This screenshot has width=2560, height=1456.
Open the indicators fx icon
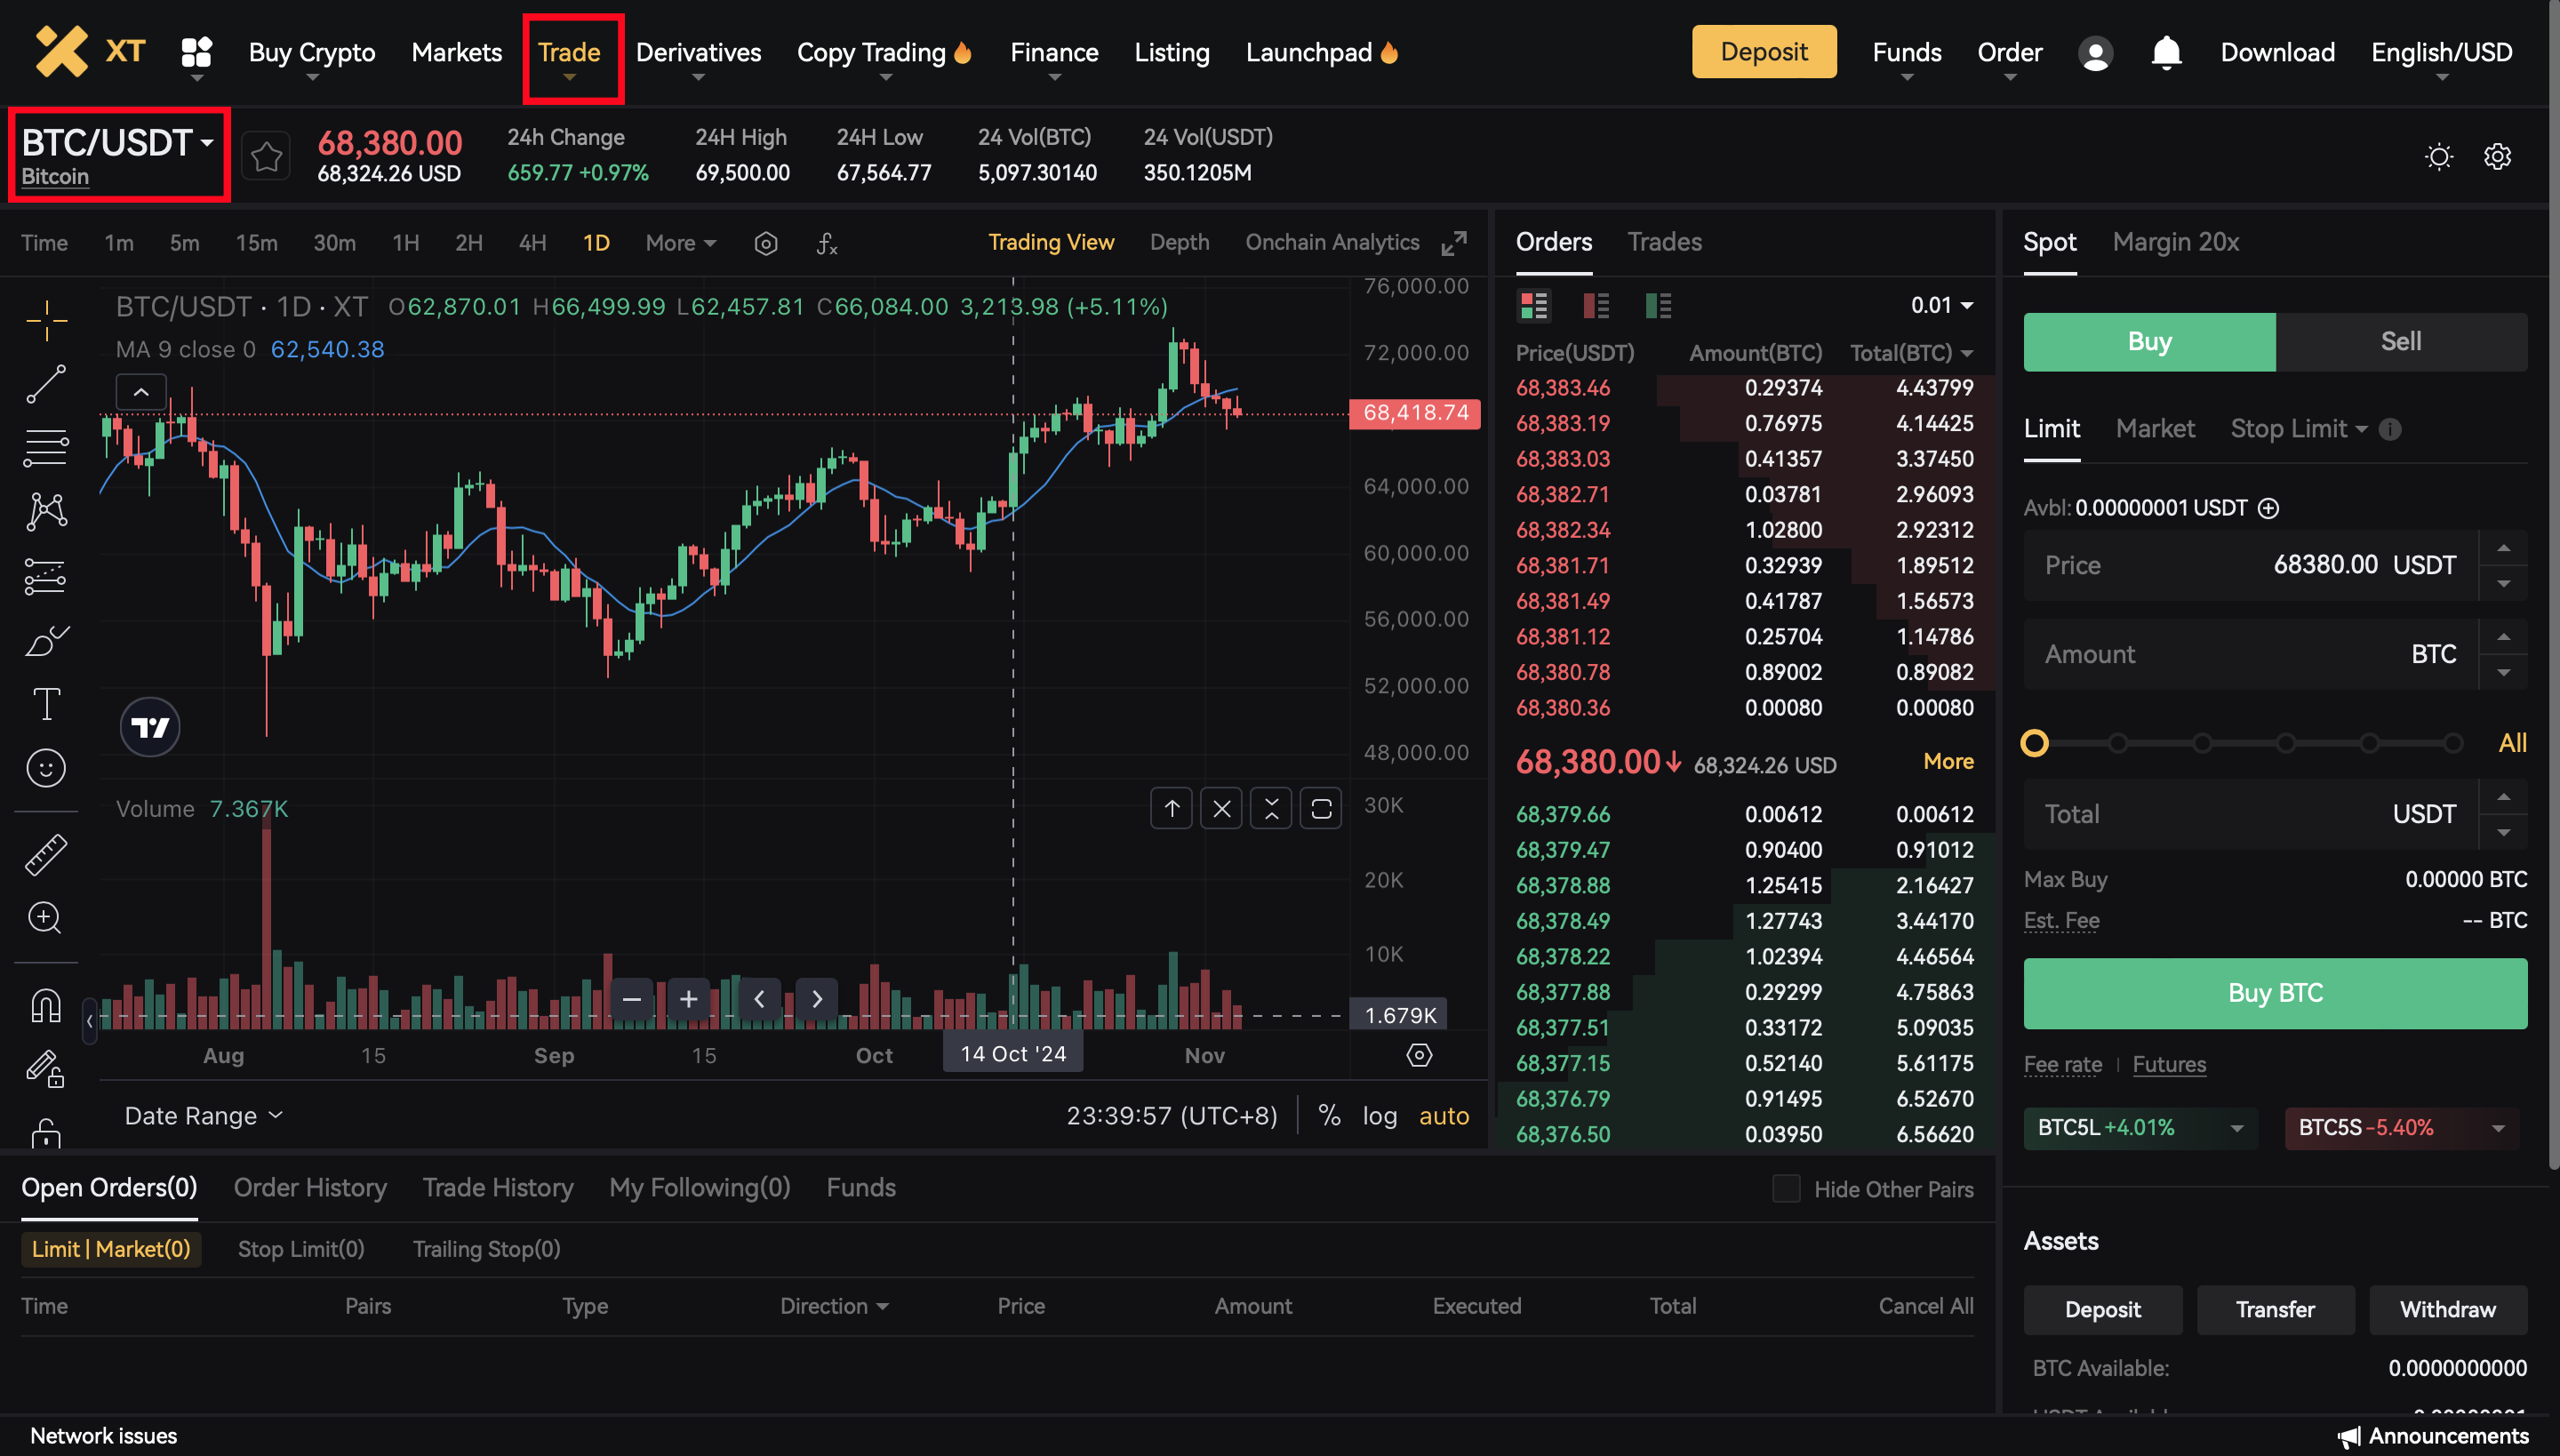coord(827,243)
